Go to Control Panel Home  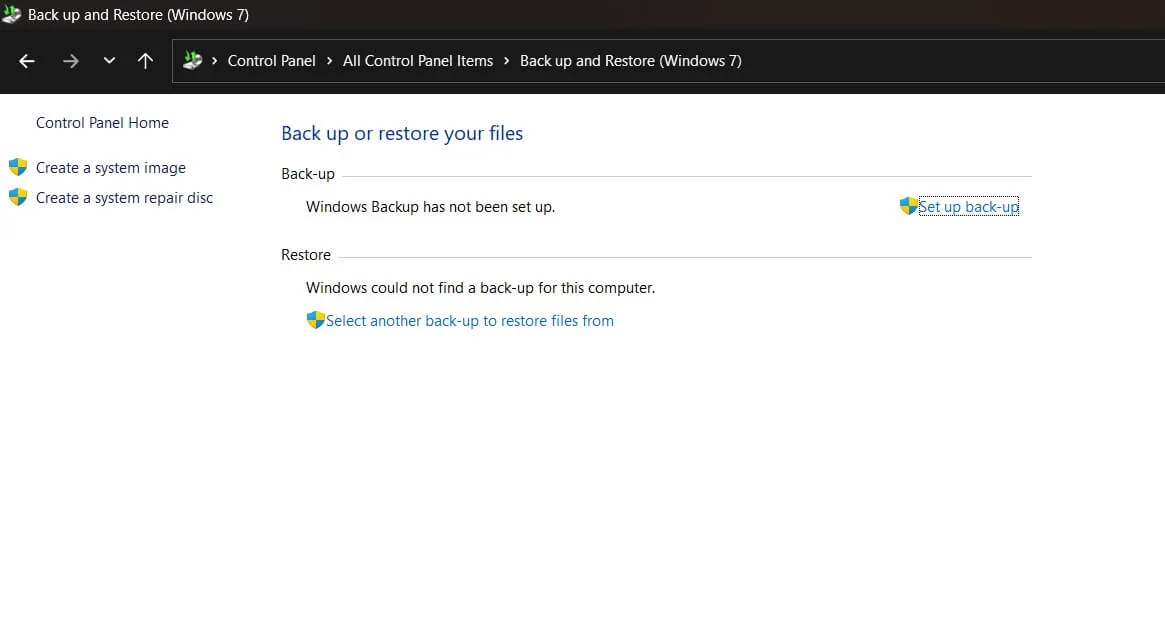[x=102, y=122]
